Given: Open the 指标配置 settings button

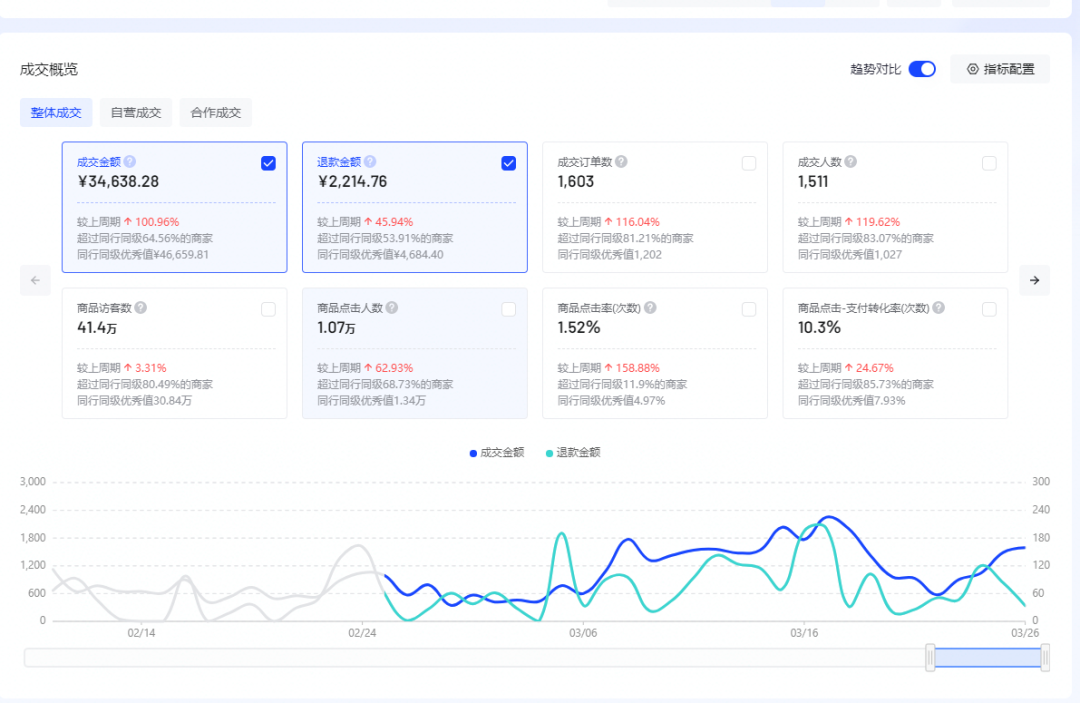Looking at the screenshot, I should pyautogui.click(x=1000, y=69).
